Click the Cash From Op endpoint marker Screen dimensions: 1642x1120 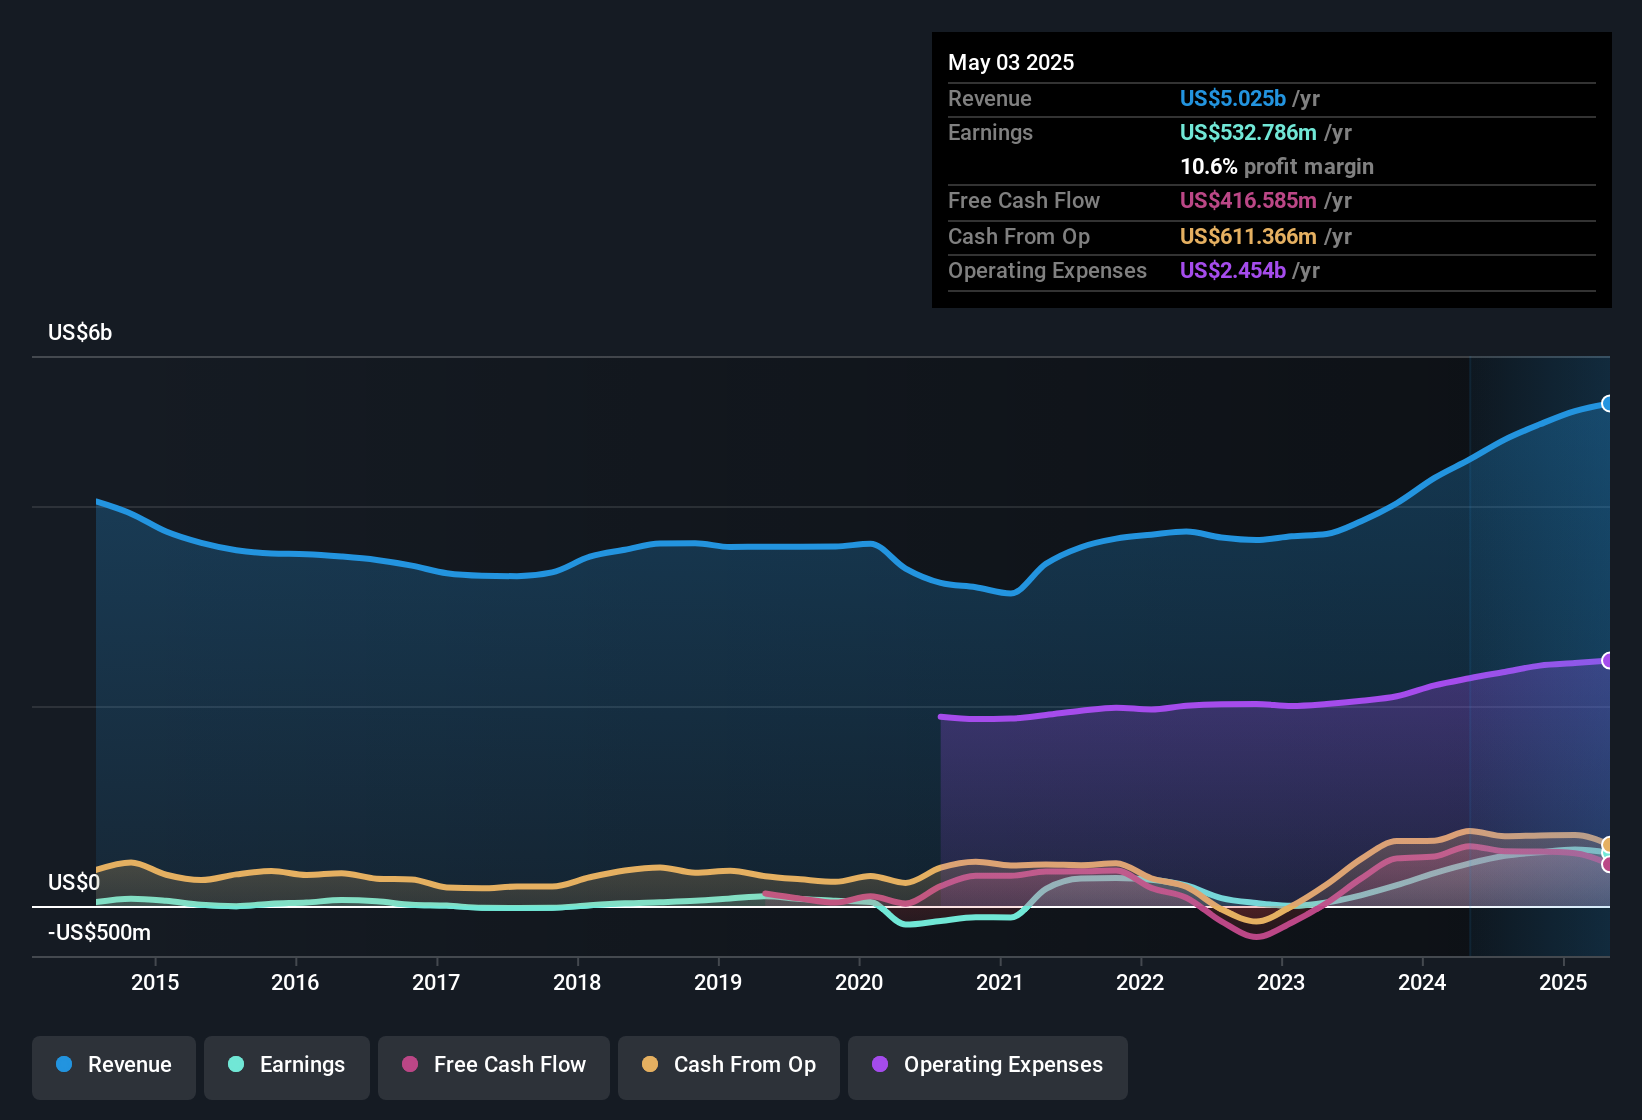(x=1608, y=845)
